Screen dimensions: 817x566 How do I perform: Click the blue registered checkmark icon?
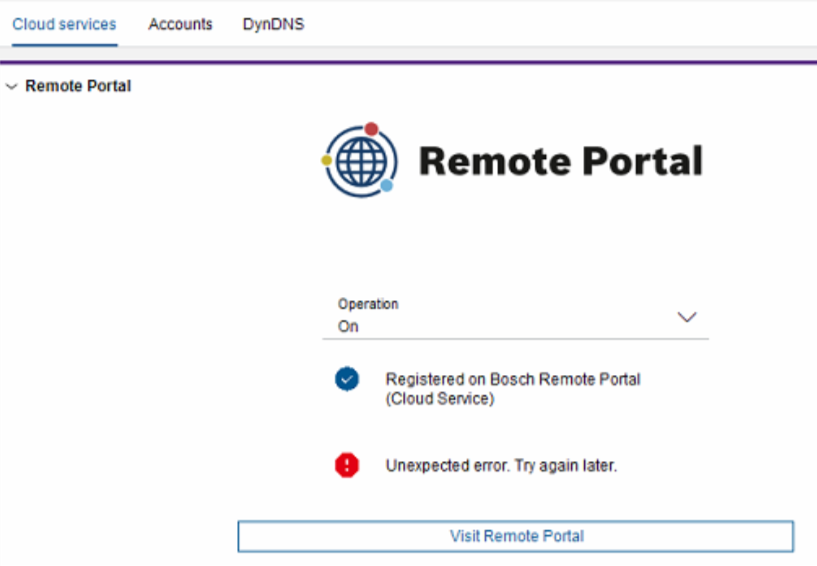(347, 379)
